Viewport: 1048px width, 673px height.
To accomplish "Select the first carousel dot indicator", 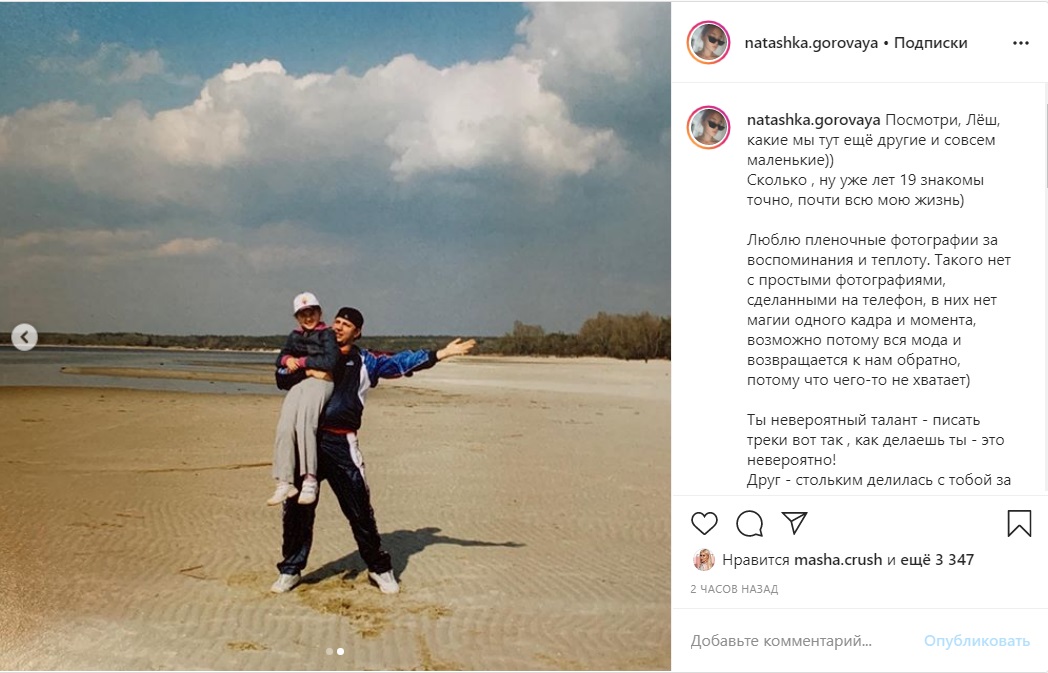I will coord(330,651).
